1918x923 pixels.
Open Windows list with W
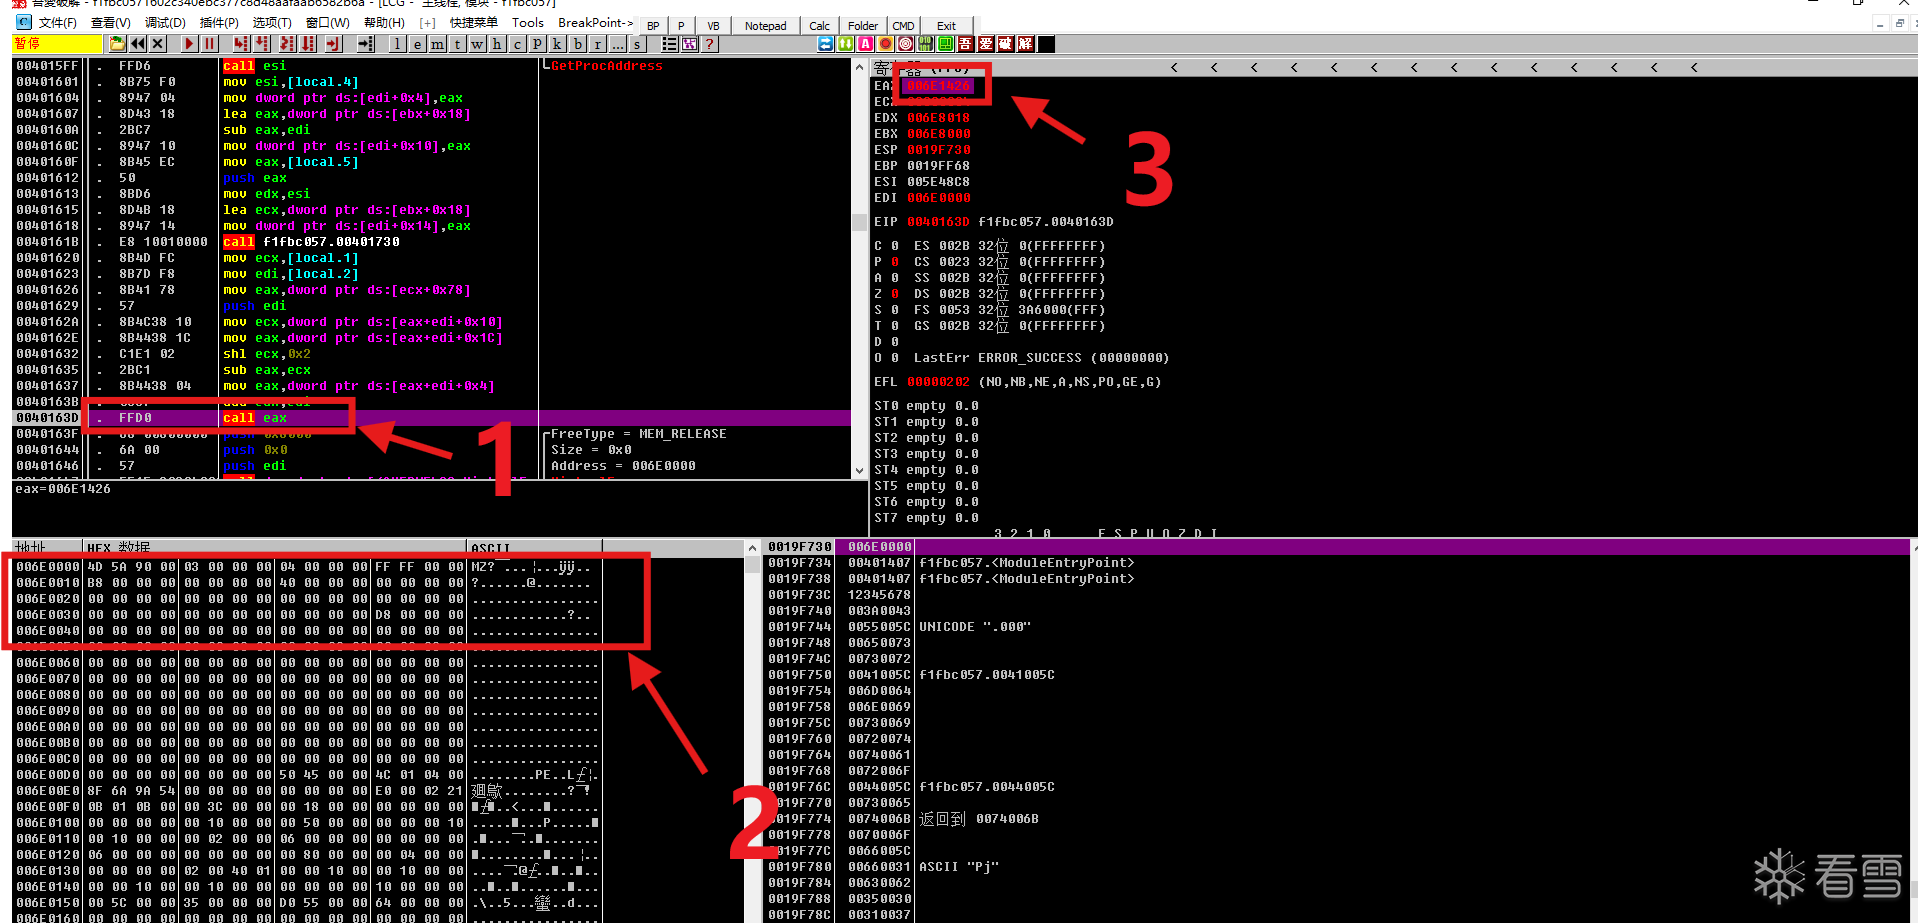click(x=478, y=44)
